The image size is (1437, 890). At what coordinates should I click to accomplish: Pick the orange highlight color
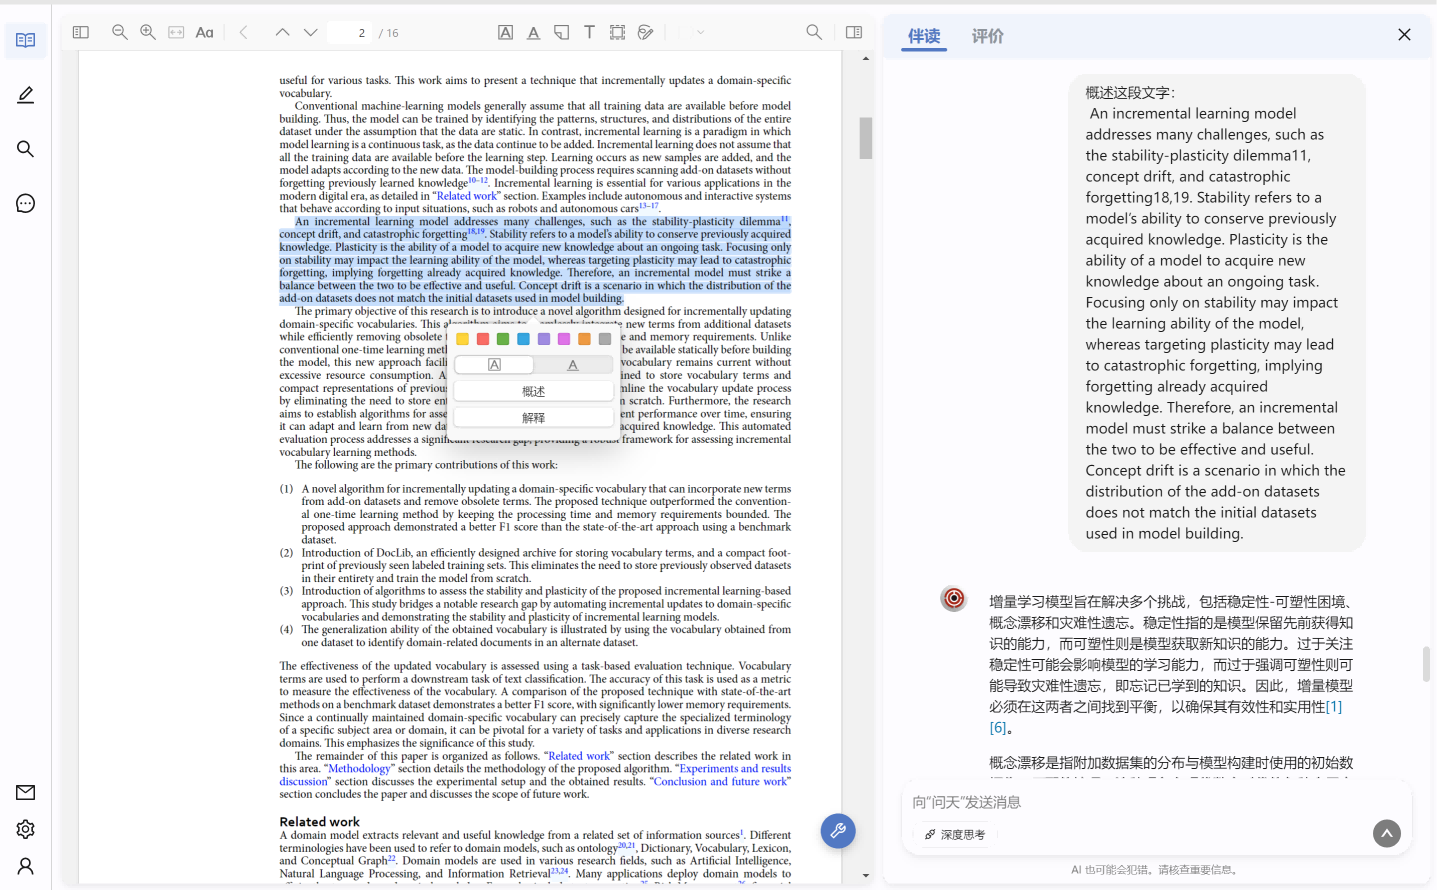click(x=584, y=339)
